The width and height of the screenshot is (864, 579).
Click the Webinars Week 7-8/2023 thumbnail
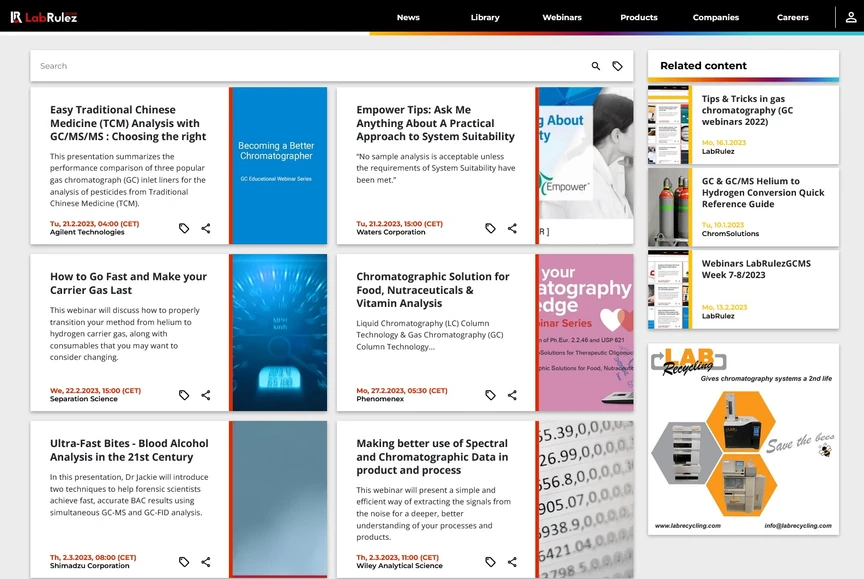pyautogui.click(x=668, y=289)
